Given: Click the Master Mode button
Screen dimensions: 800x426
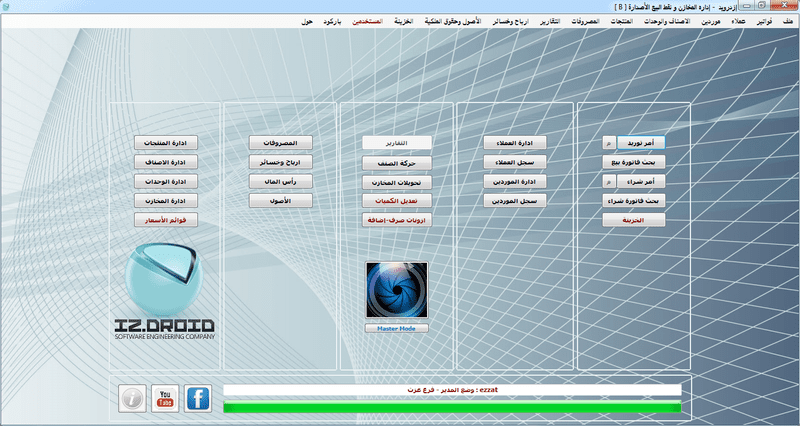Looking at the screenshot, I should [396, 329].
